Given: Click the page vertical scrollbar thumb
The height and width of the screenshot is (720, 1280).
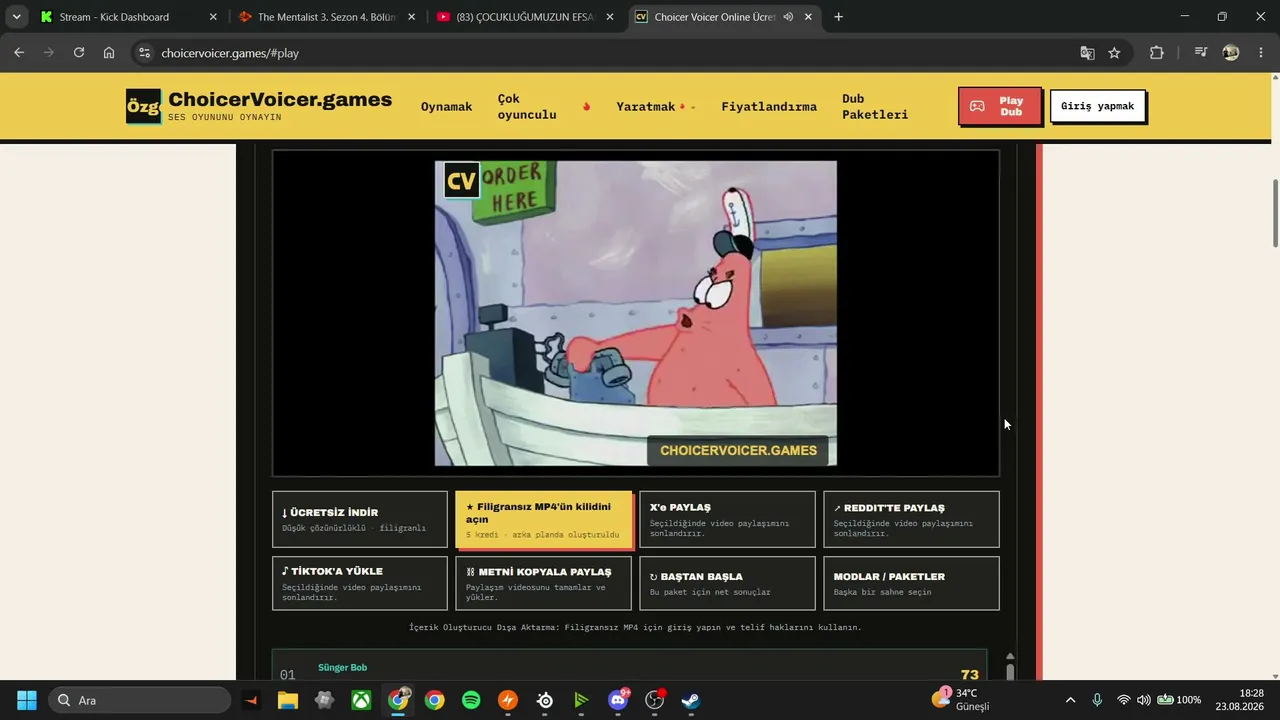Looking at the screenshot, I should 1275,212.
